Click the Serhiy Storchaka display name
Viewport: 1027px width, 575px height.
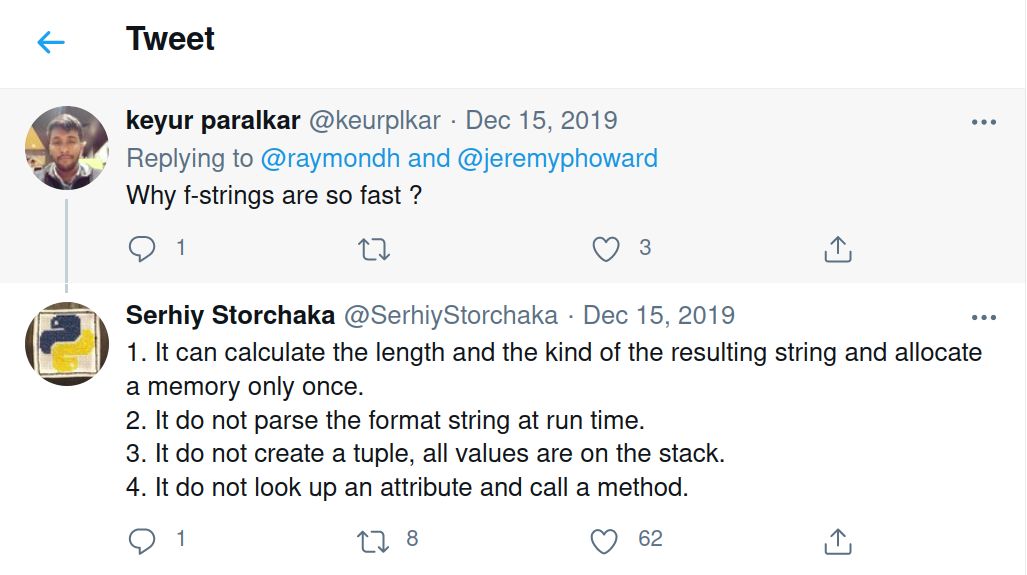[230, 316]
